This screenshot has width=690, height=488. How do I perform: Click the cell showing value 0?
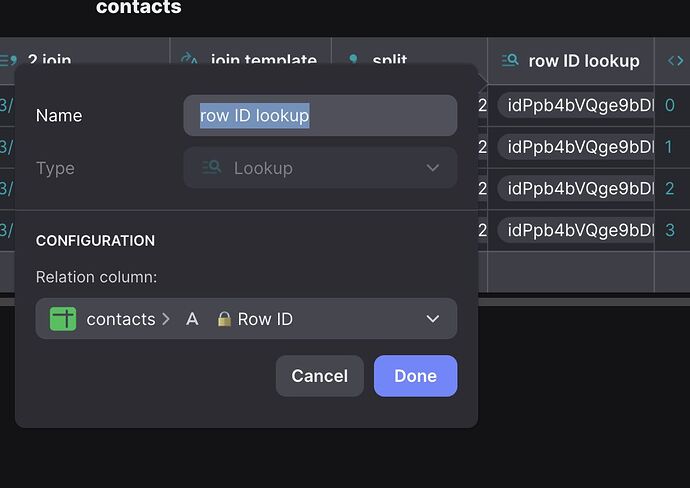click(x=670, y=105)
